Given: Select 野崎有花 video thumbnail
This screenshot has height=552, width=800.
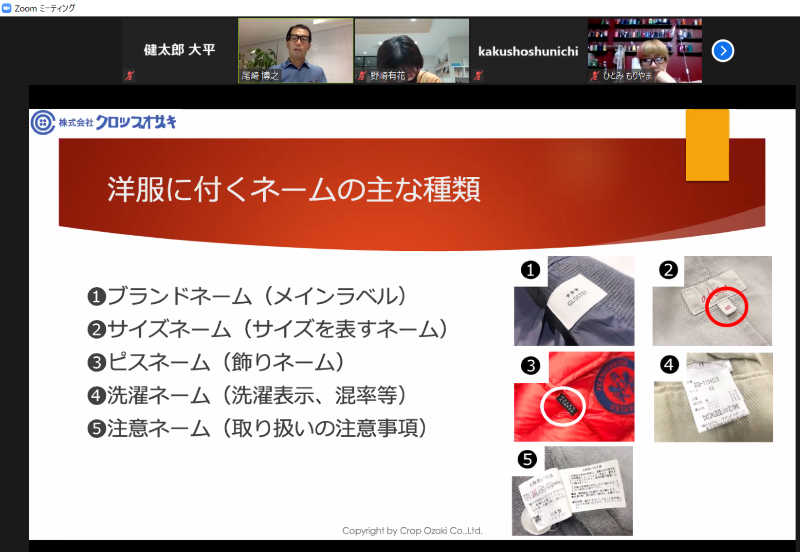Looking at the screenshot, I should coord(411,50).
